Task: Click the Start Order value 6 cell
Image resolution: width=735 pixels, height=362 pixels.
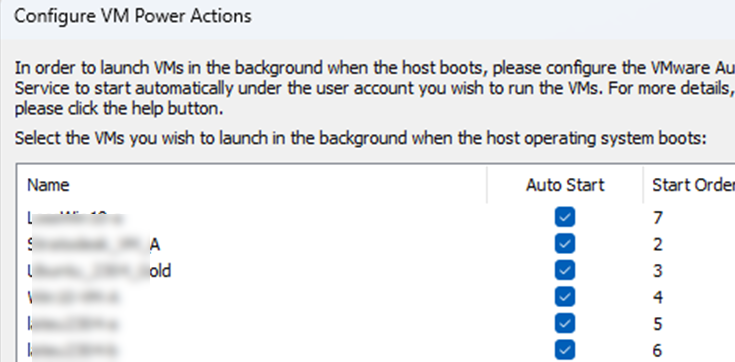Action: (658, 350)
